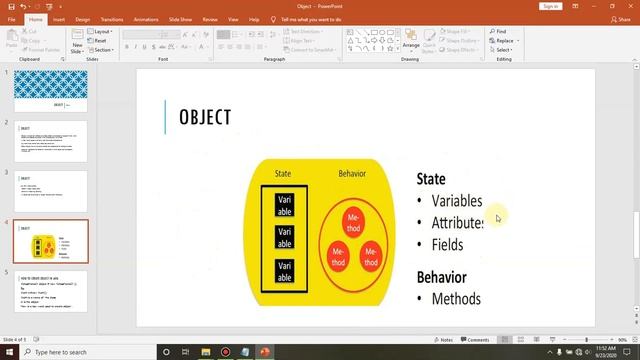
Task: Select the rectangle shape in shapes gallery
Action: 374,32
